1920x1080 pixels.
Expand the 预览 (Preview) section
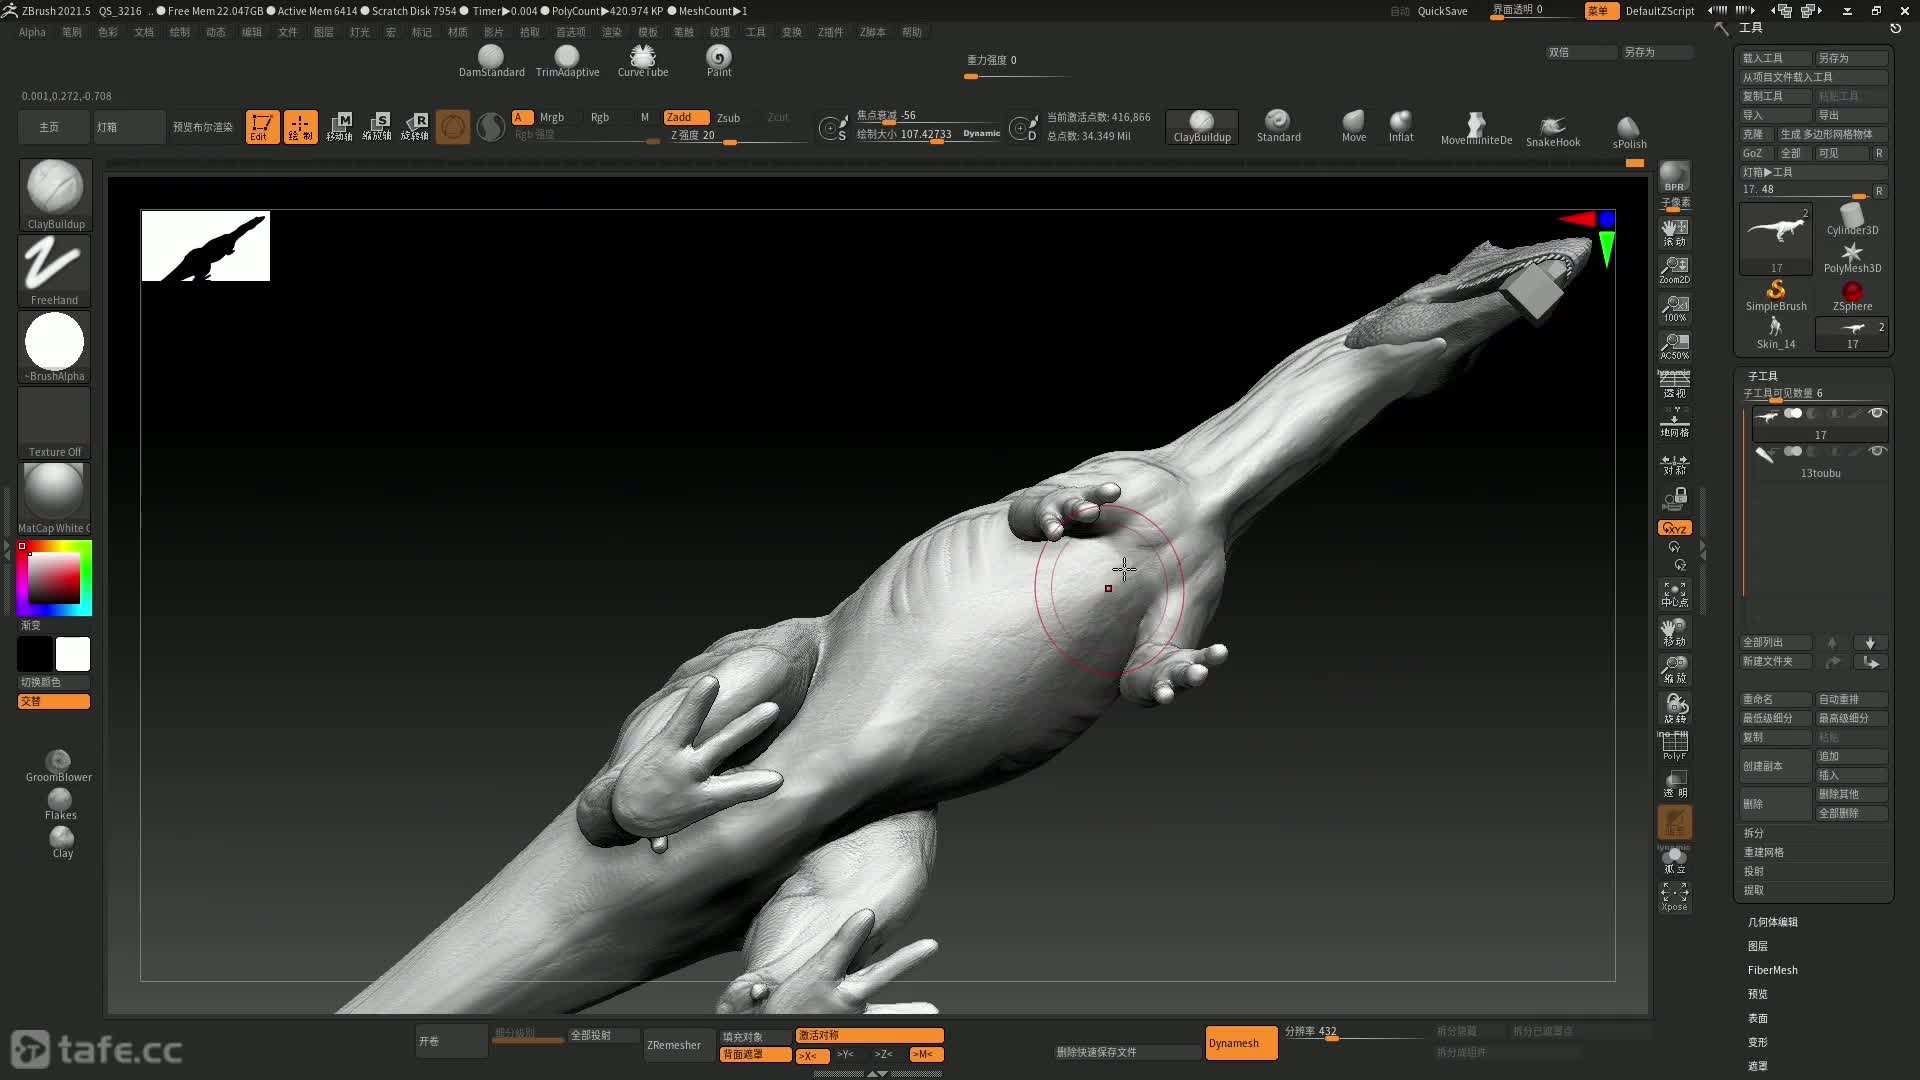1757,994
